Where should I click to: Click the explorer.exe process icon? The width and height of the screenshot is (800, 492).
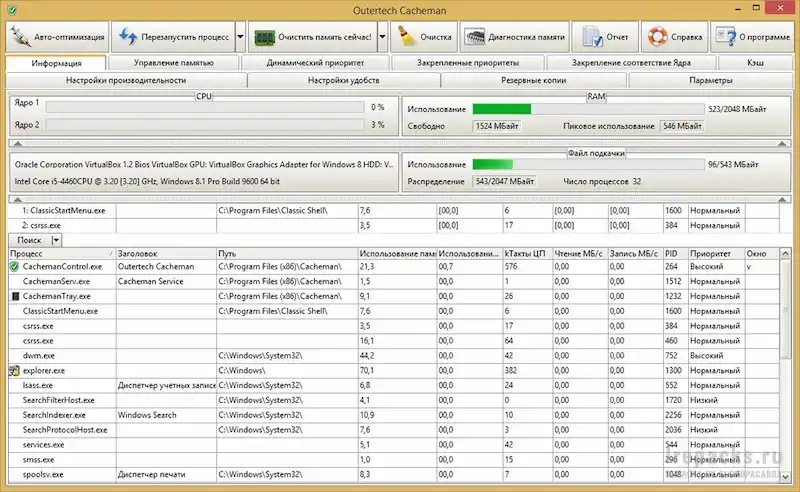tap(14, 371)
